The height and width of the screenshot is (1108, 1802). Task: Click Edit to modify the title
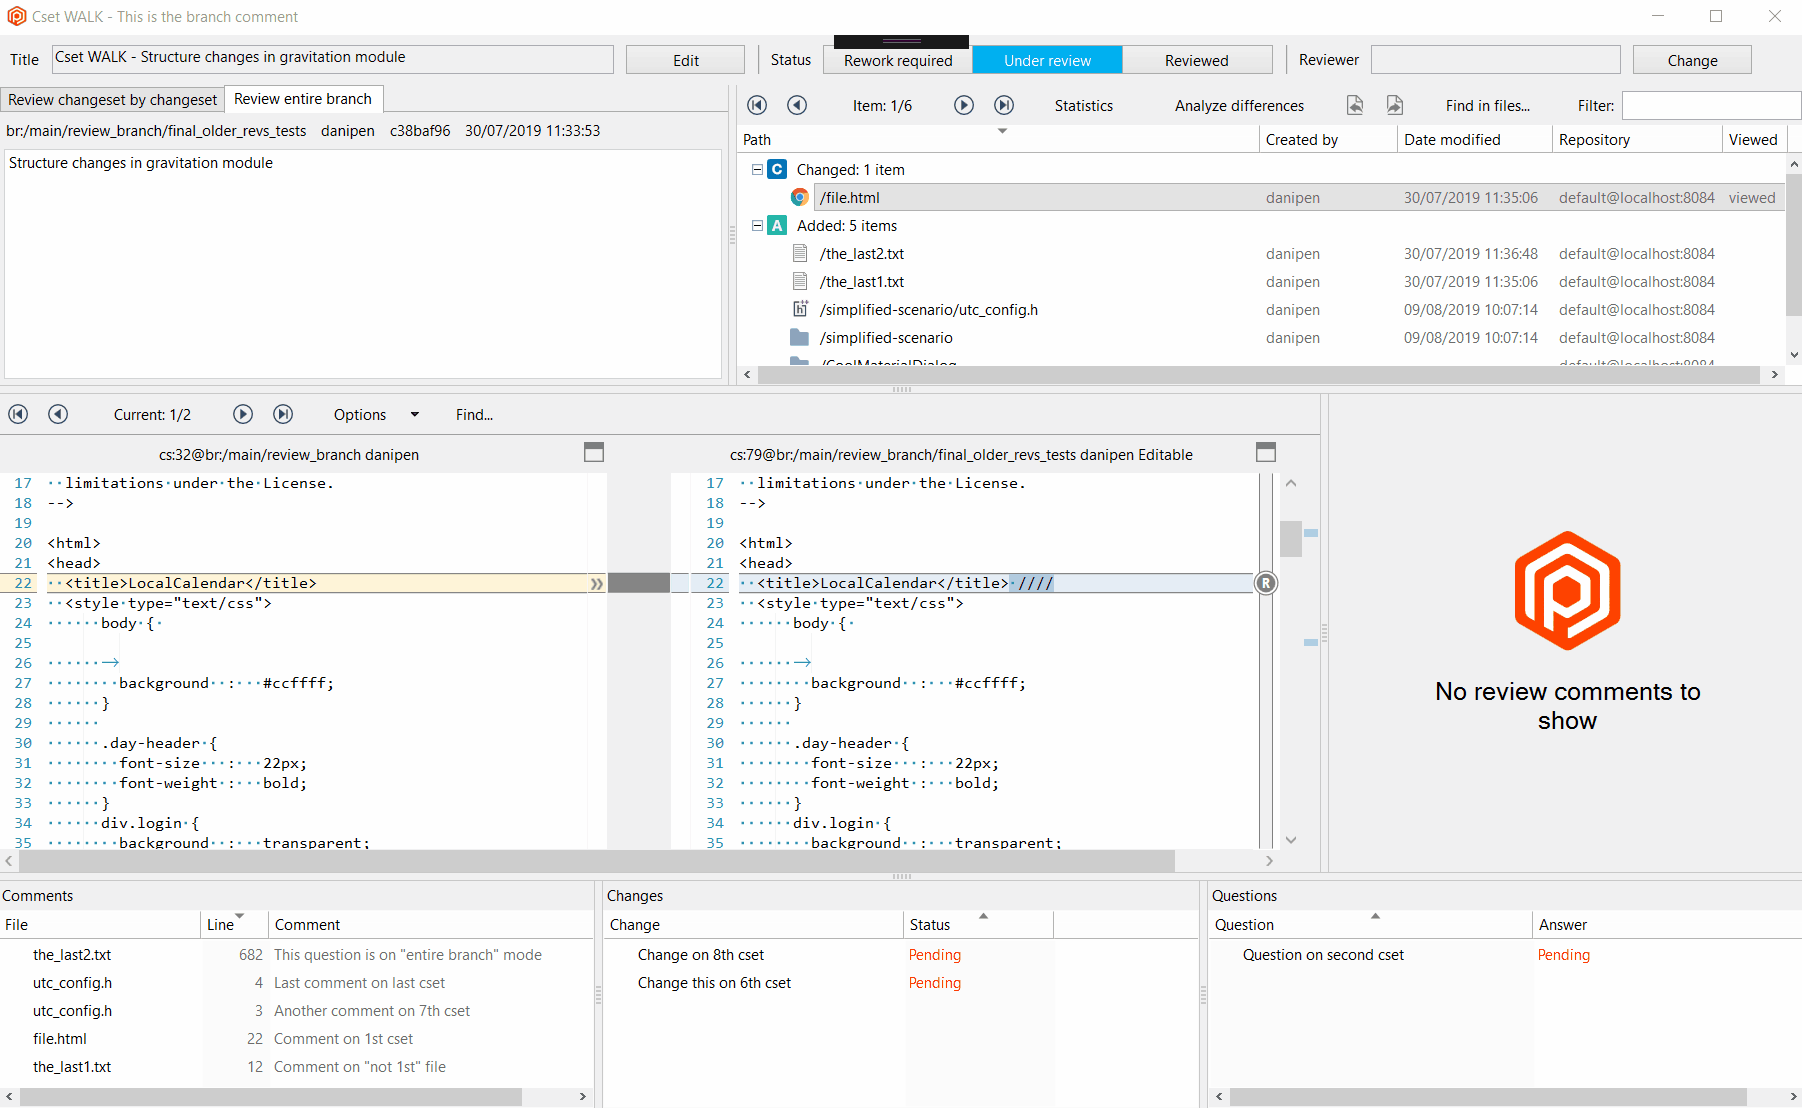click(x=685, y=59)
